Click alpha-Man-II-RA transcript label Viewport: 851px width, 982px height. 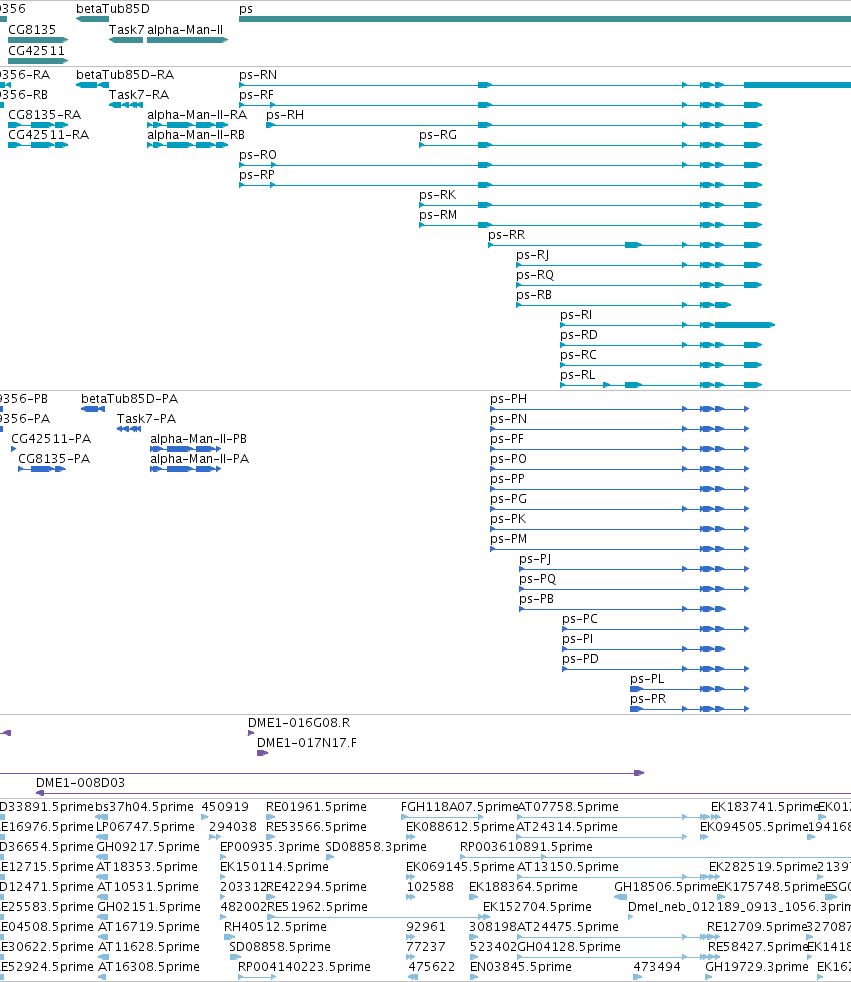pos(197,115)
